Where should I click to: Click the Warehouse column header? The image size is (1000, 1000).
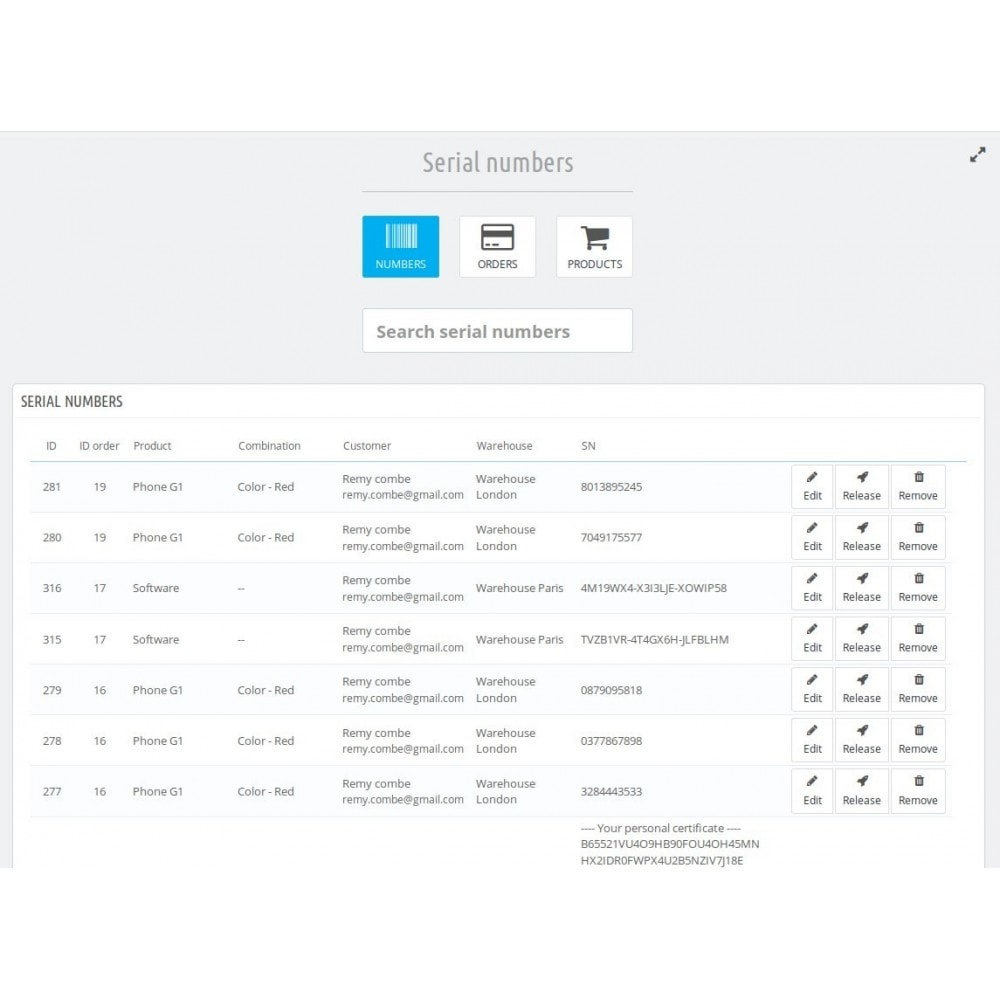[504, 446]
